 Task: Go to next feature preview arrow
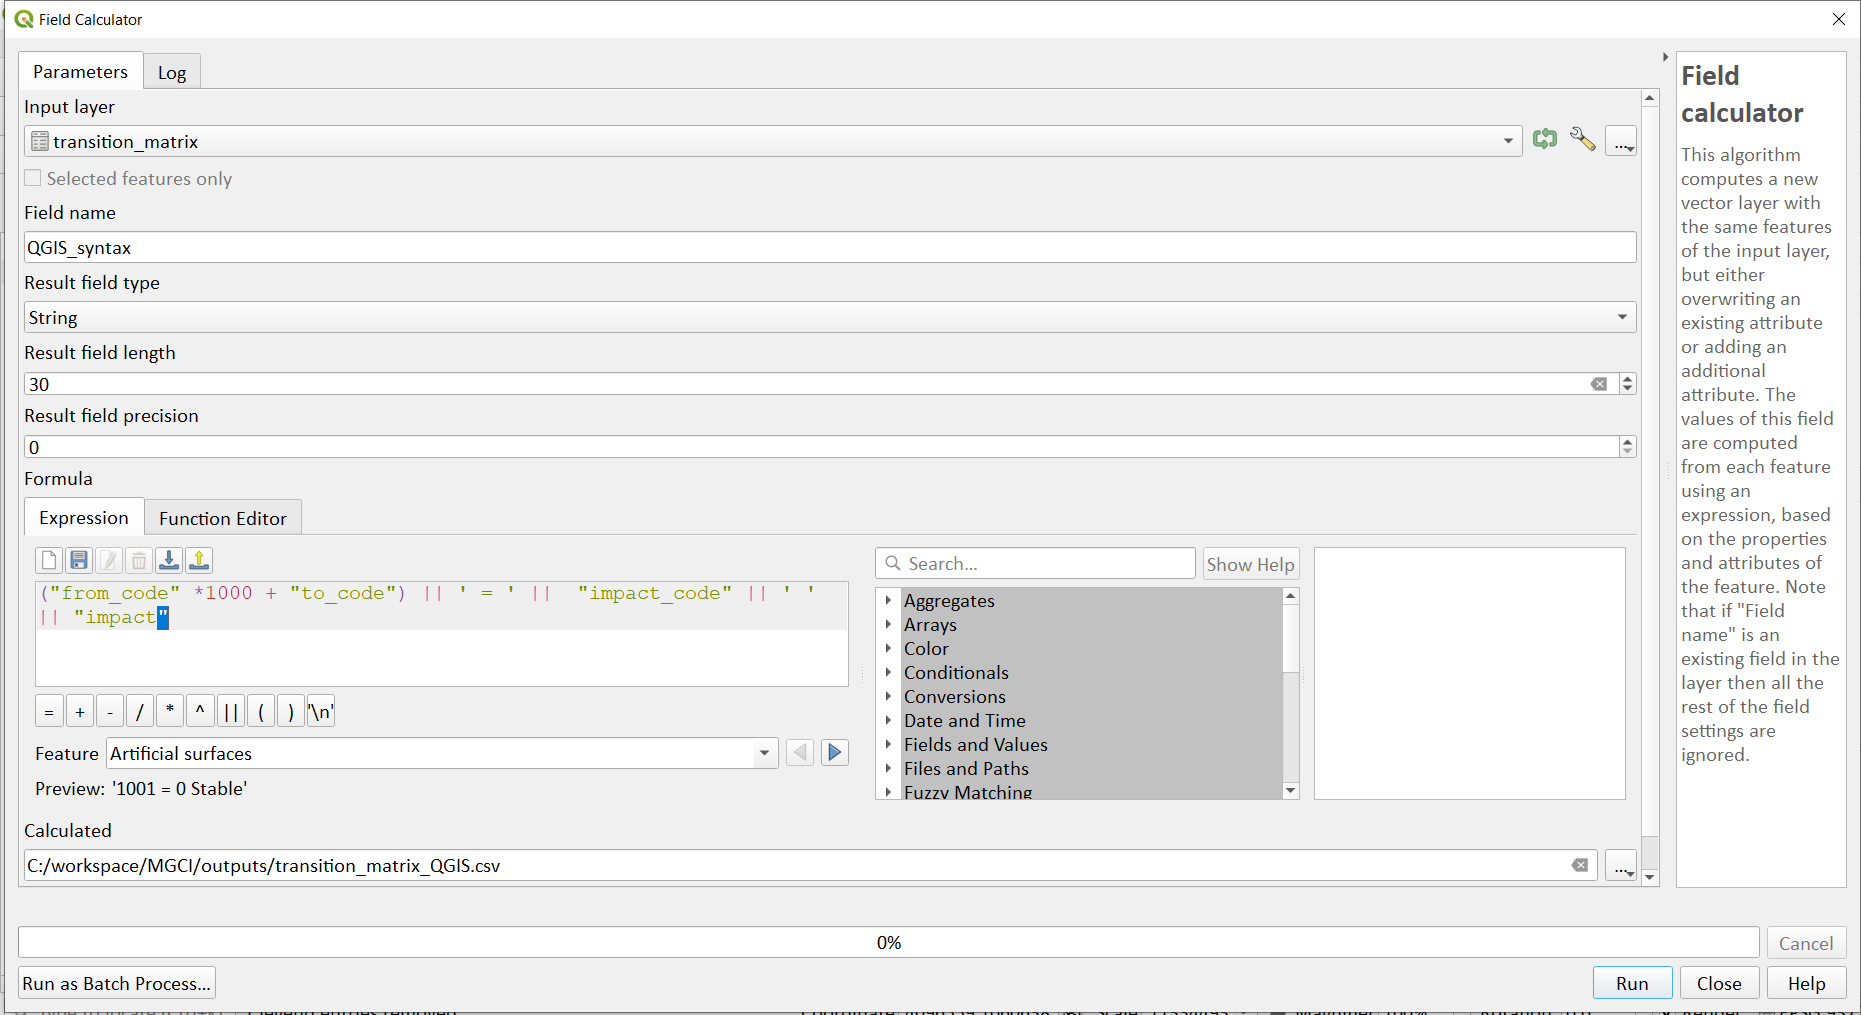tap(835, 752)
